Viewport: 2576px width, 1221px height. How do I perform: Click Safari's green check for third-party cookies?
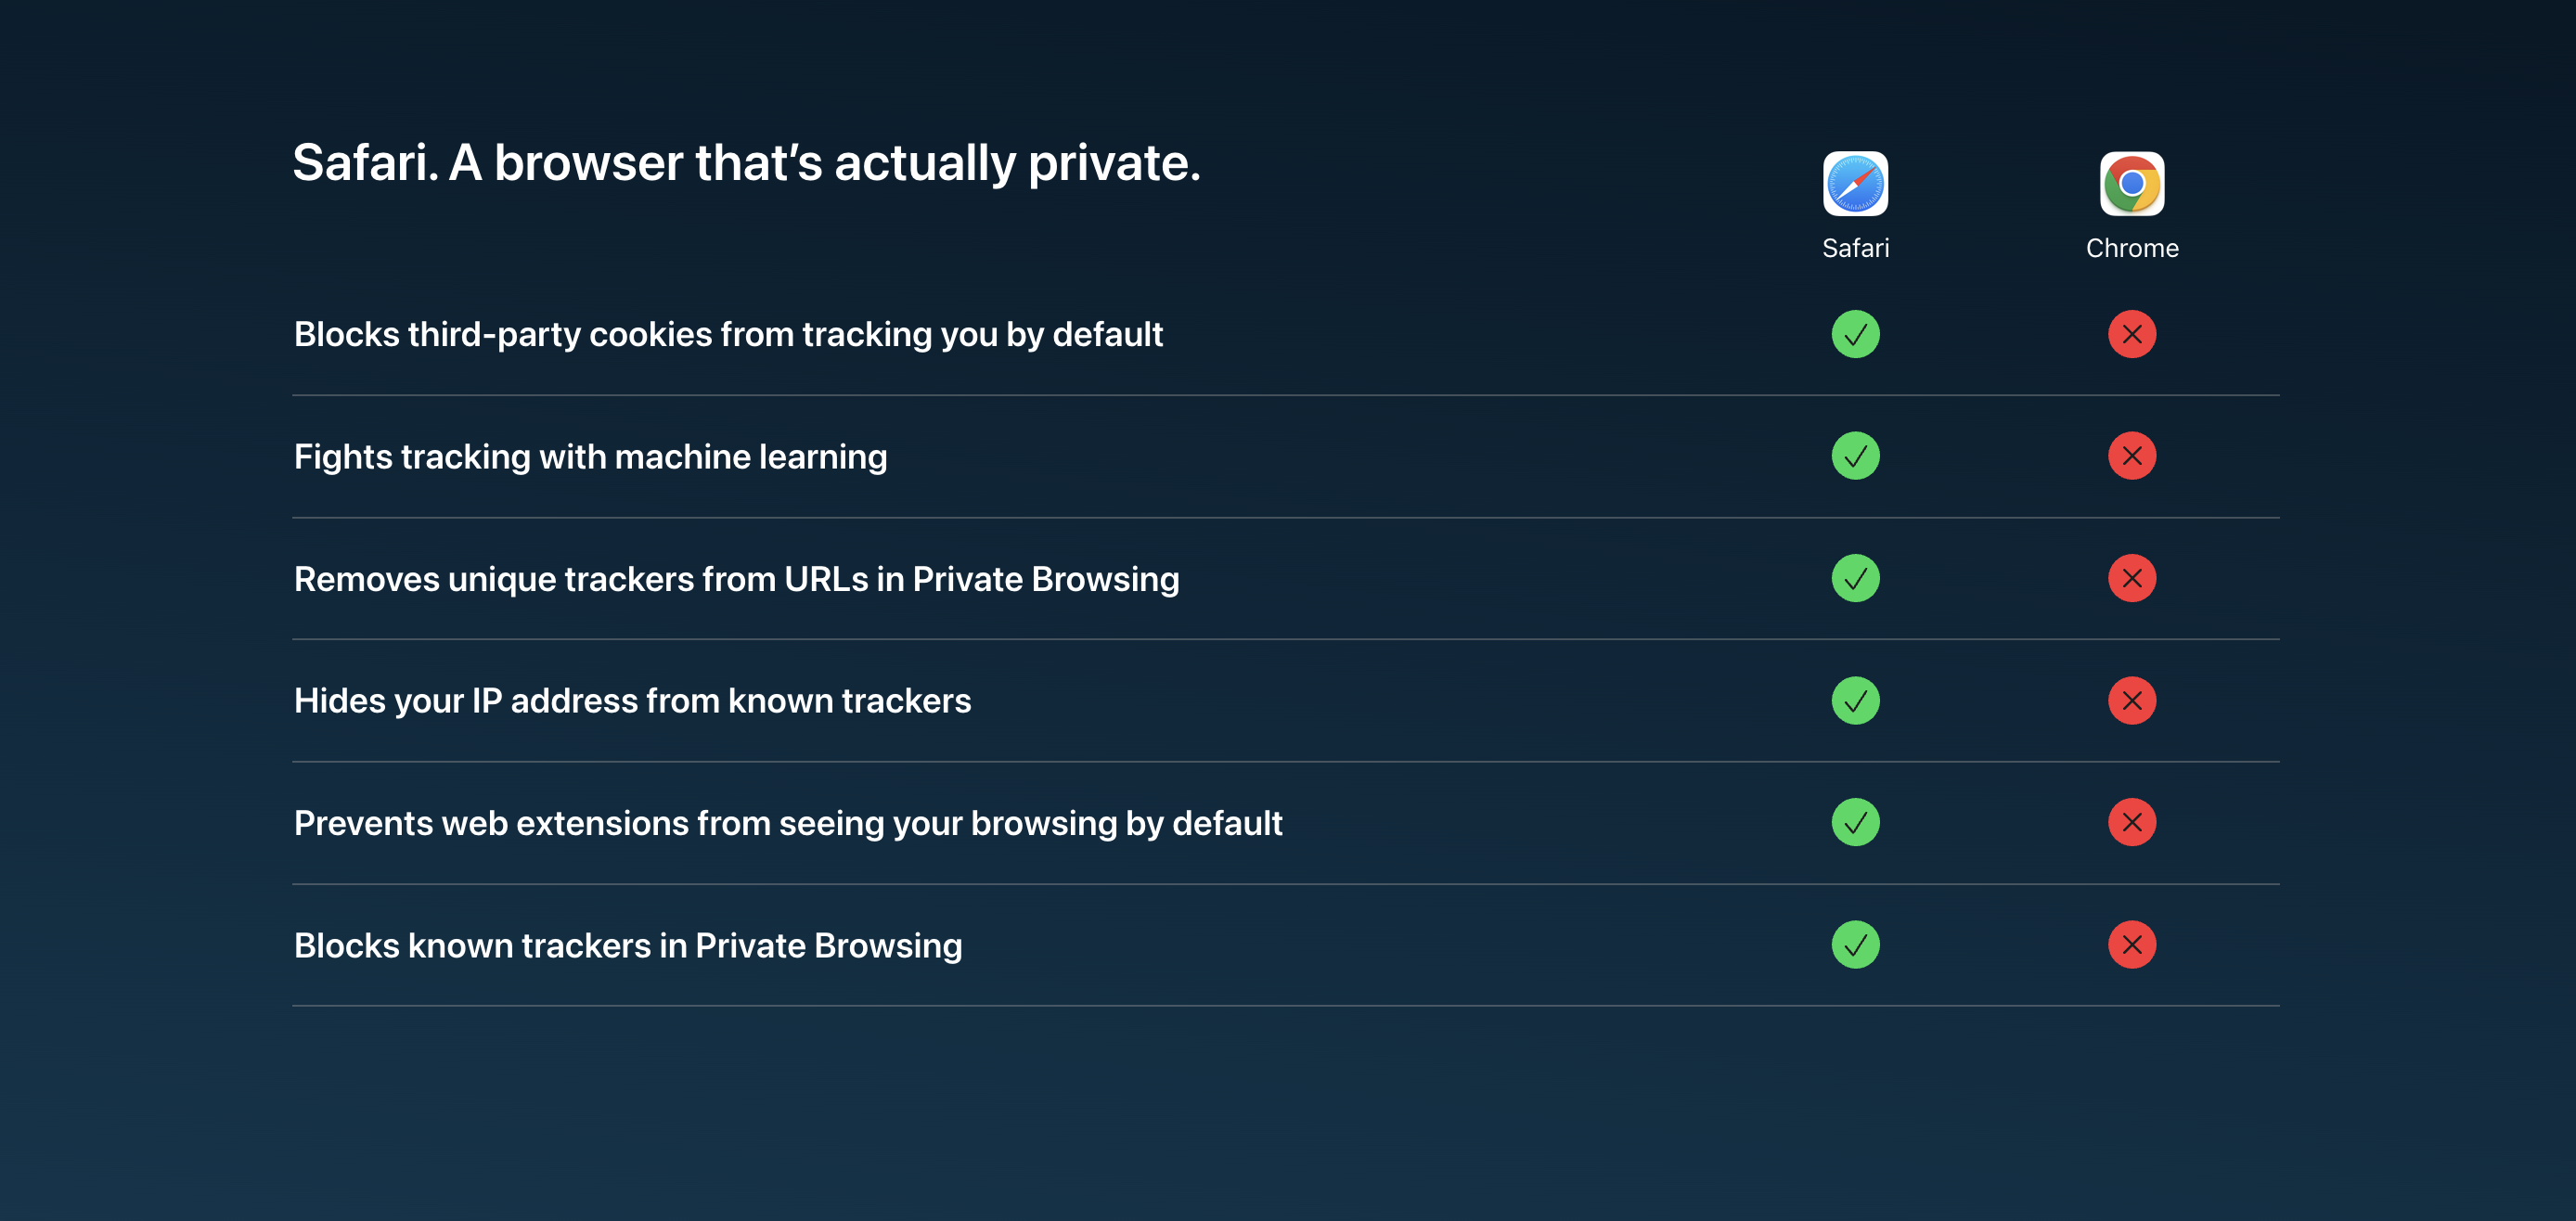[x=1855, y=334]
